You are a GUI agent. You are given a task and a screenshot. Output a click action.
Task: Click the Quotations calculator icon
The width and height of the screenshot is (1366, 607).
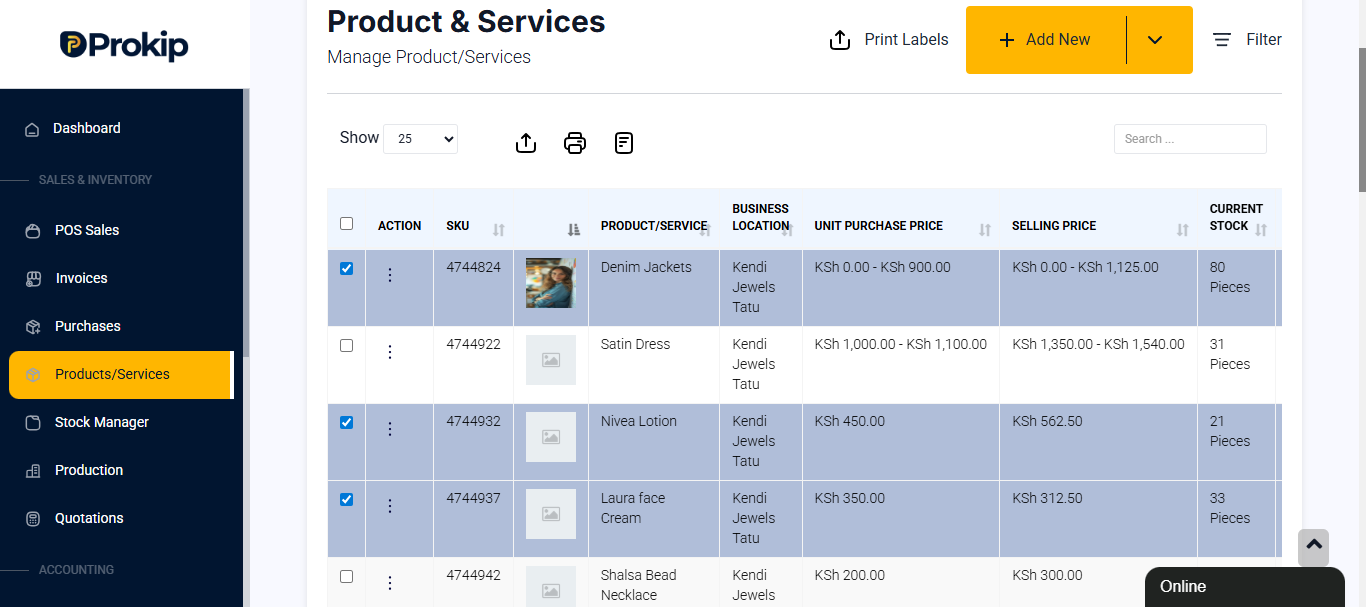point(33,519)
